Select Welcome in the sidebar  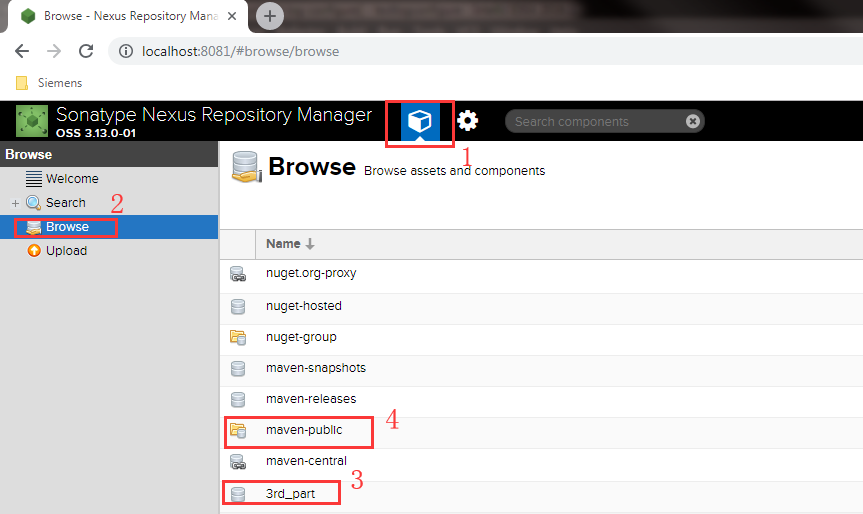[72, 179]
